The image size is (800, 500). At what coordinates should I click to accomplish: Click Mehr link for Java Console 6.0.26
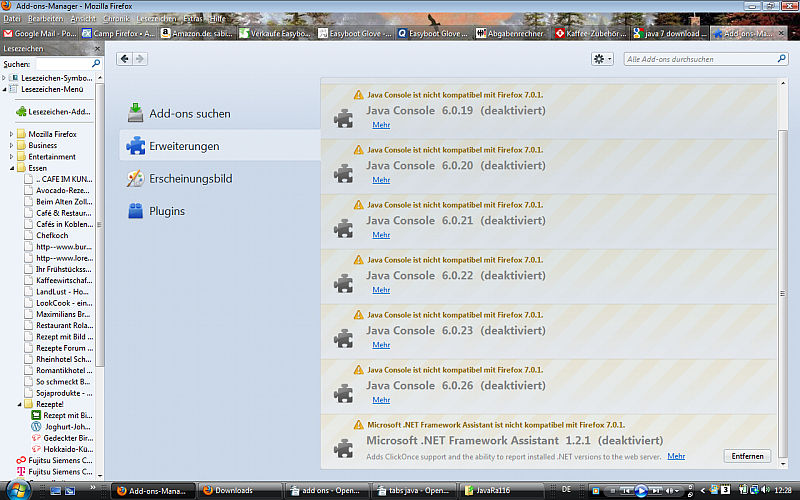point(381,400)
